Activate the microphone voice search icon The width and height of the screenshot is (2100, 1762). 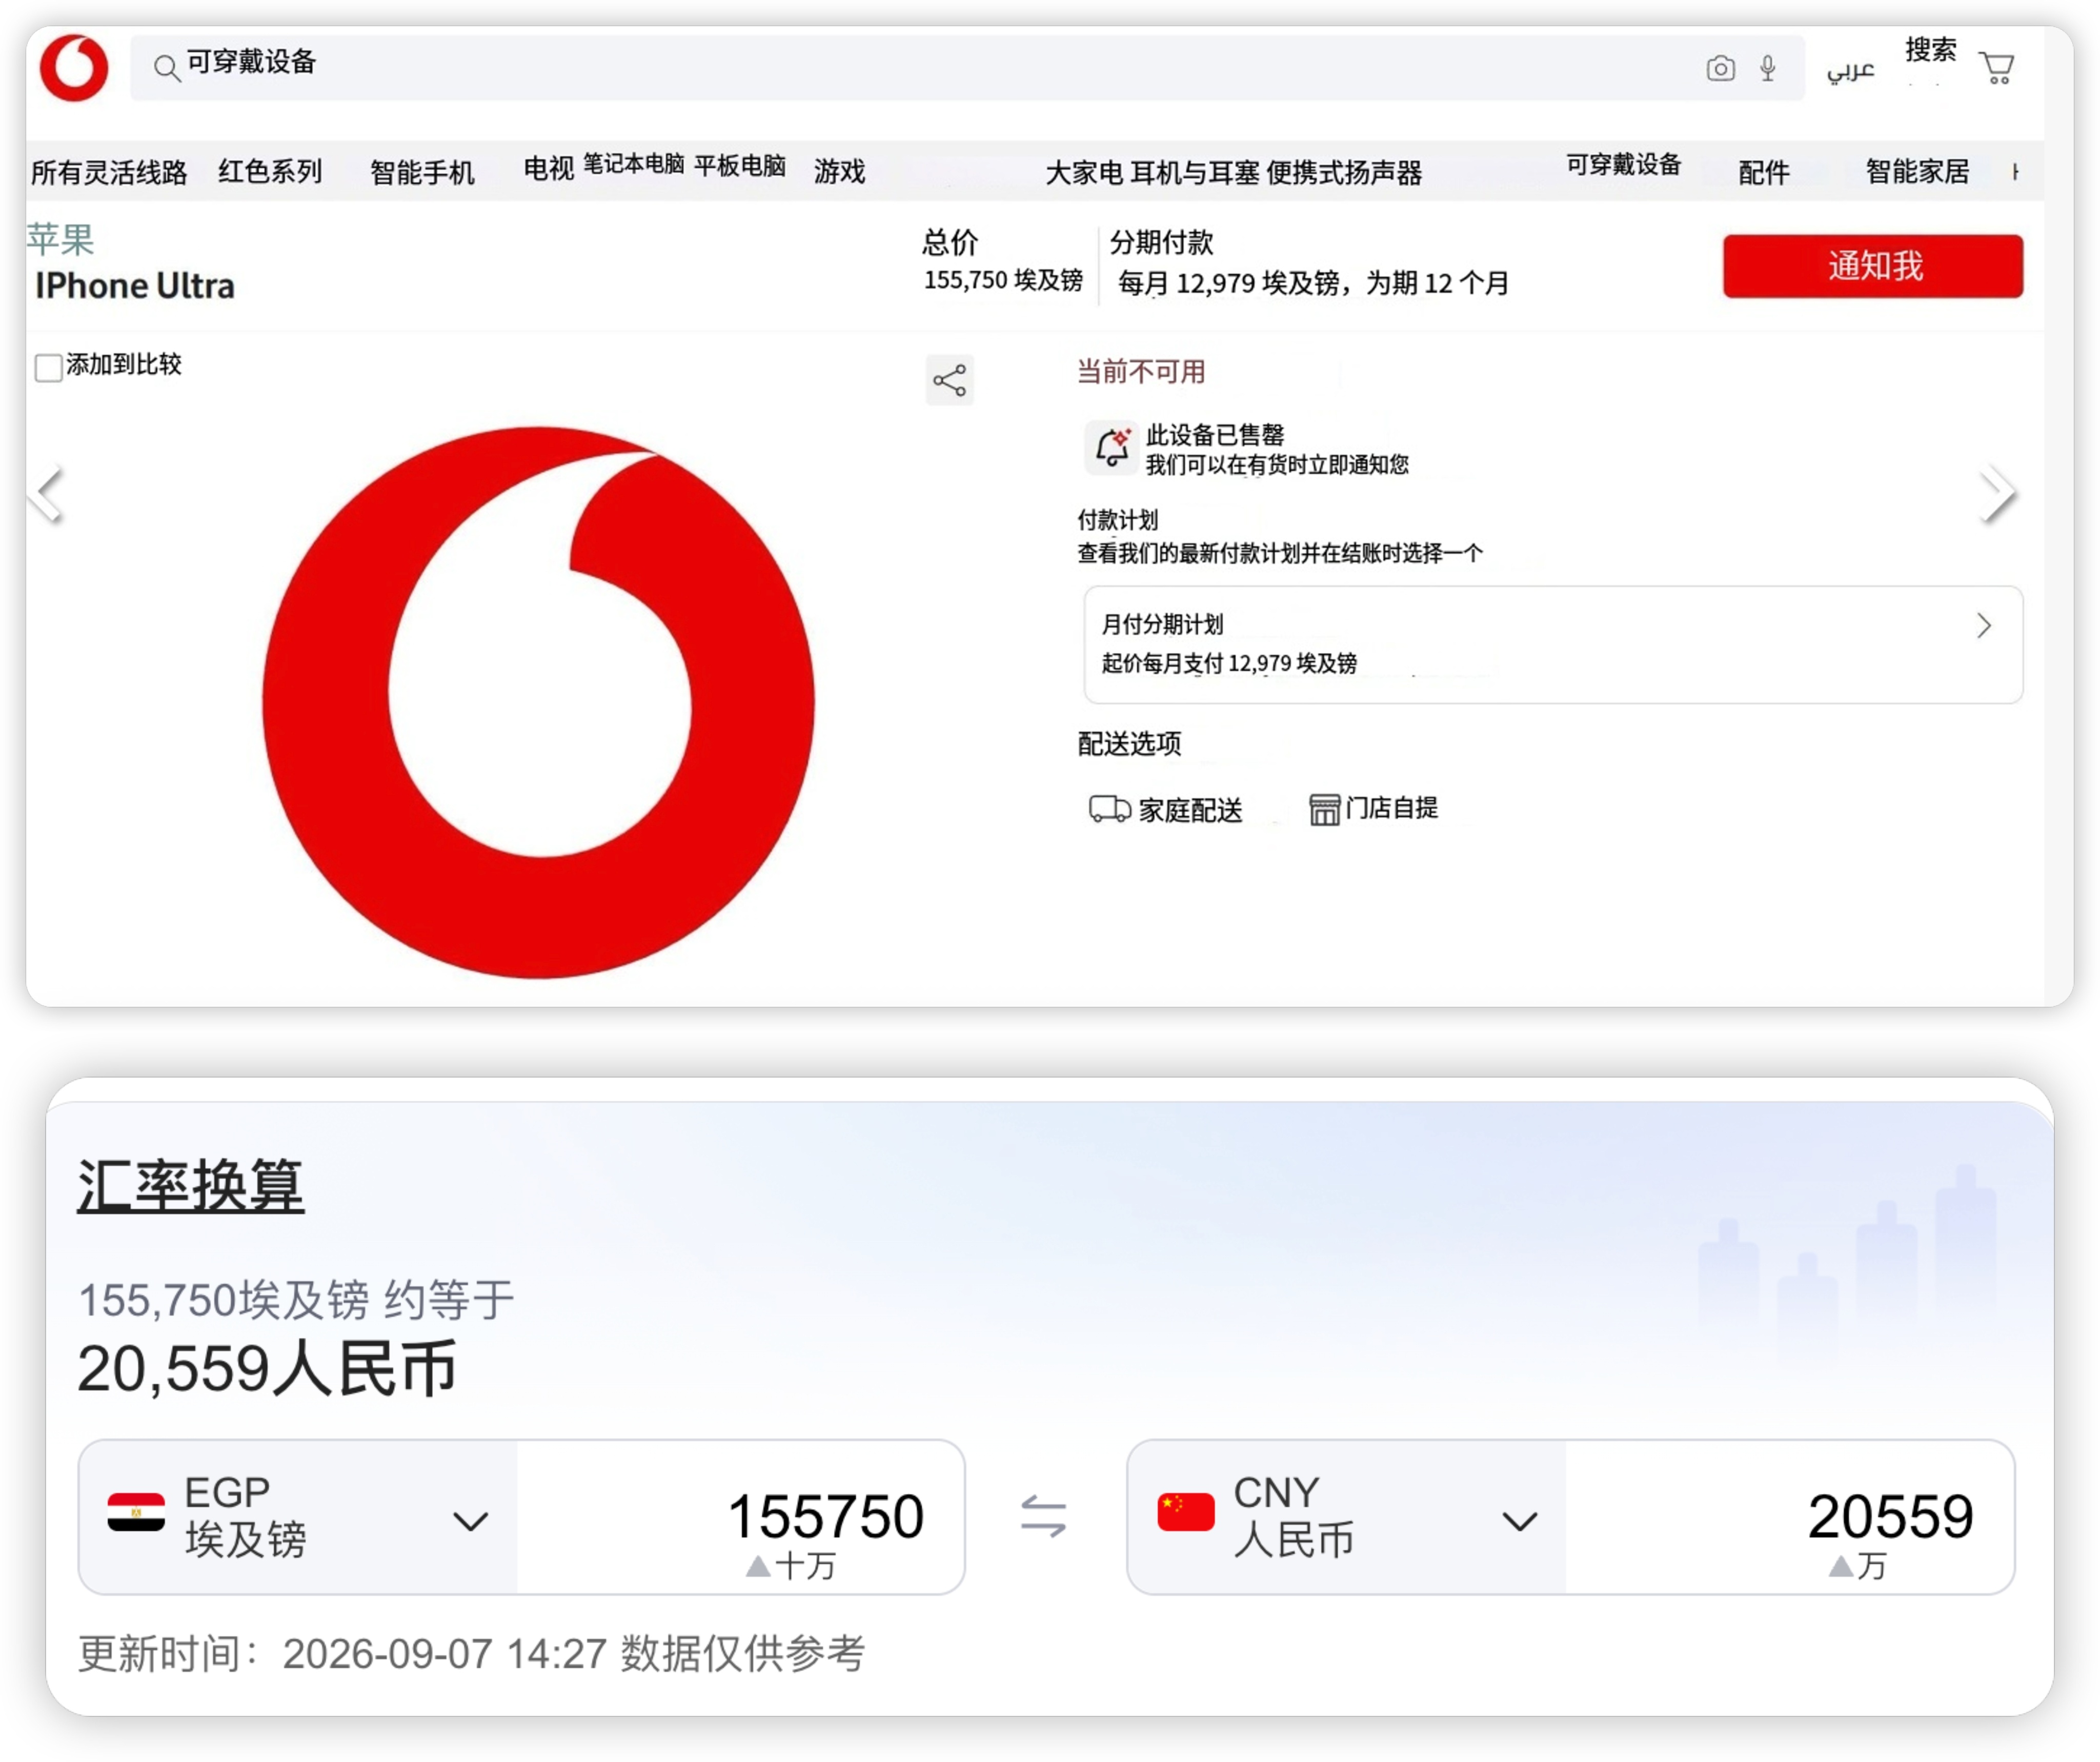1768,68
